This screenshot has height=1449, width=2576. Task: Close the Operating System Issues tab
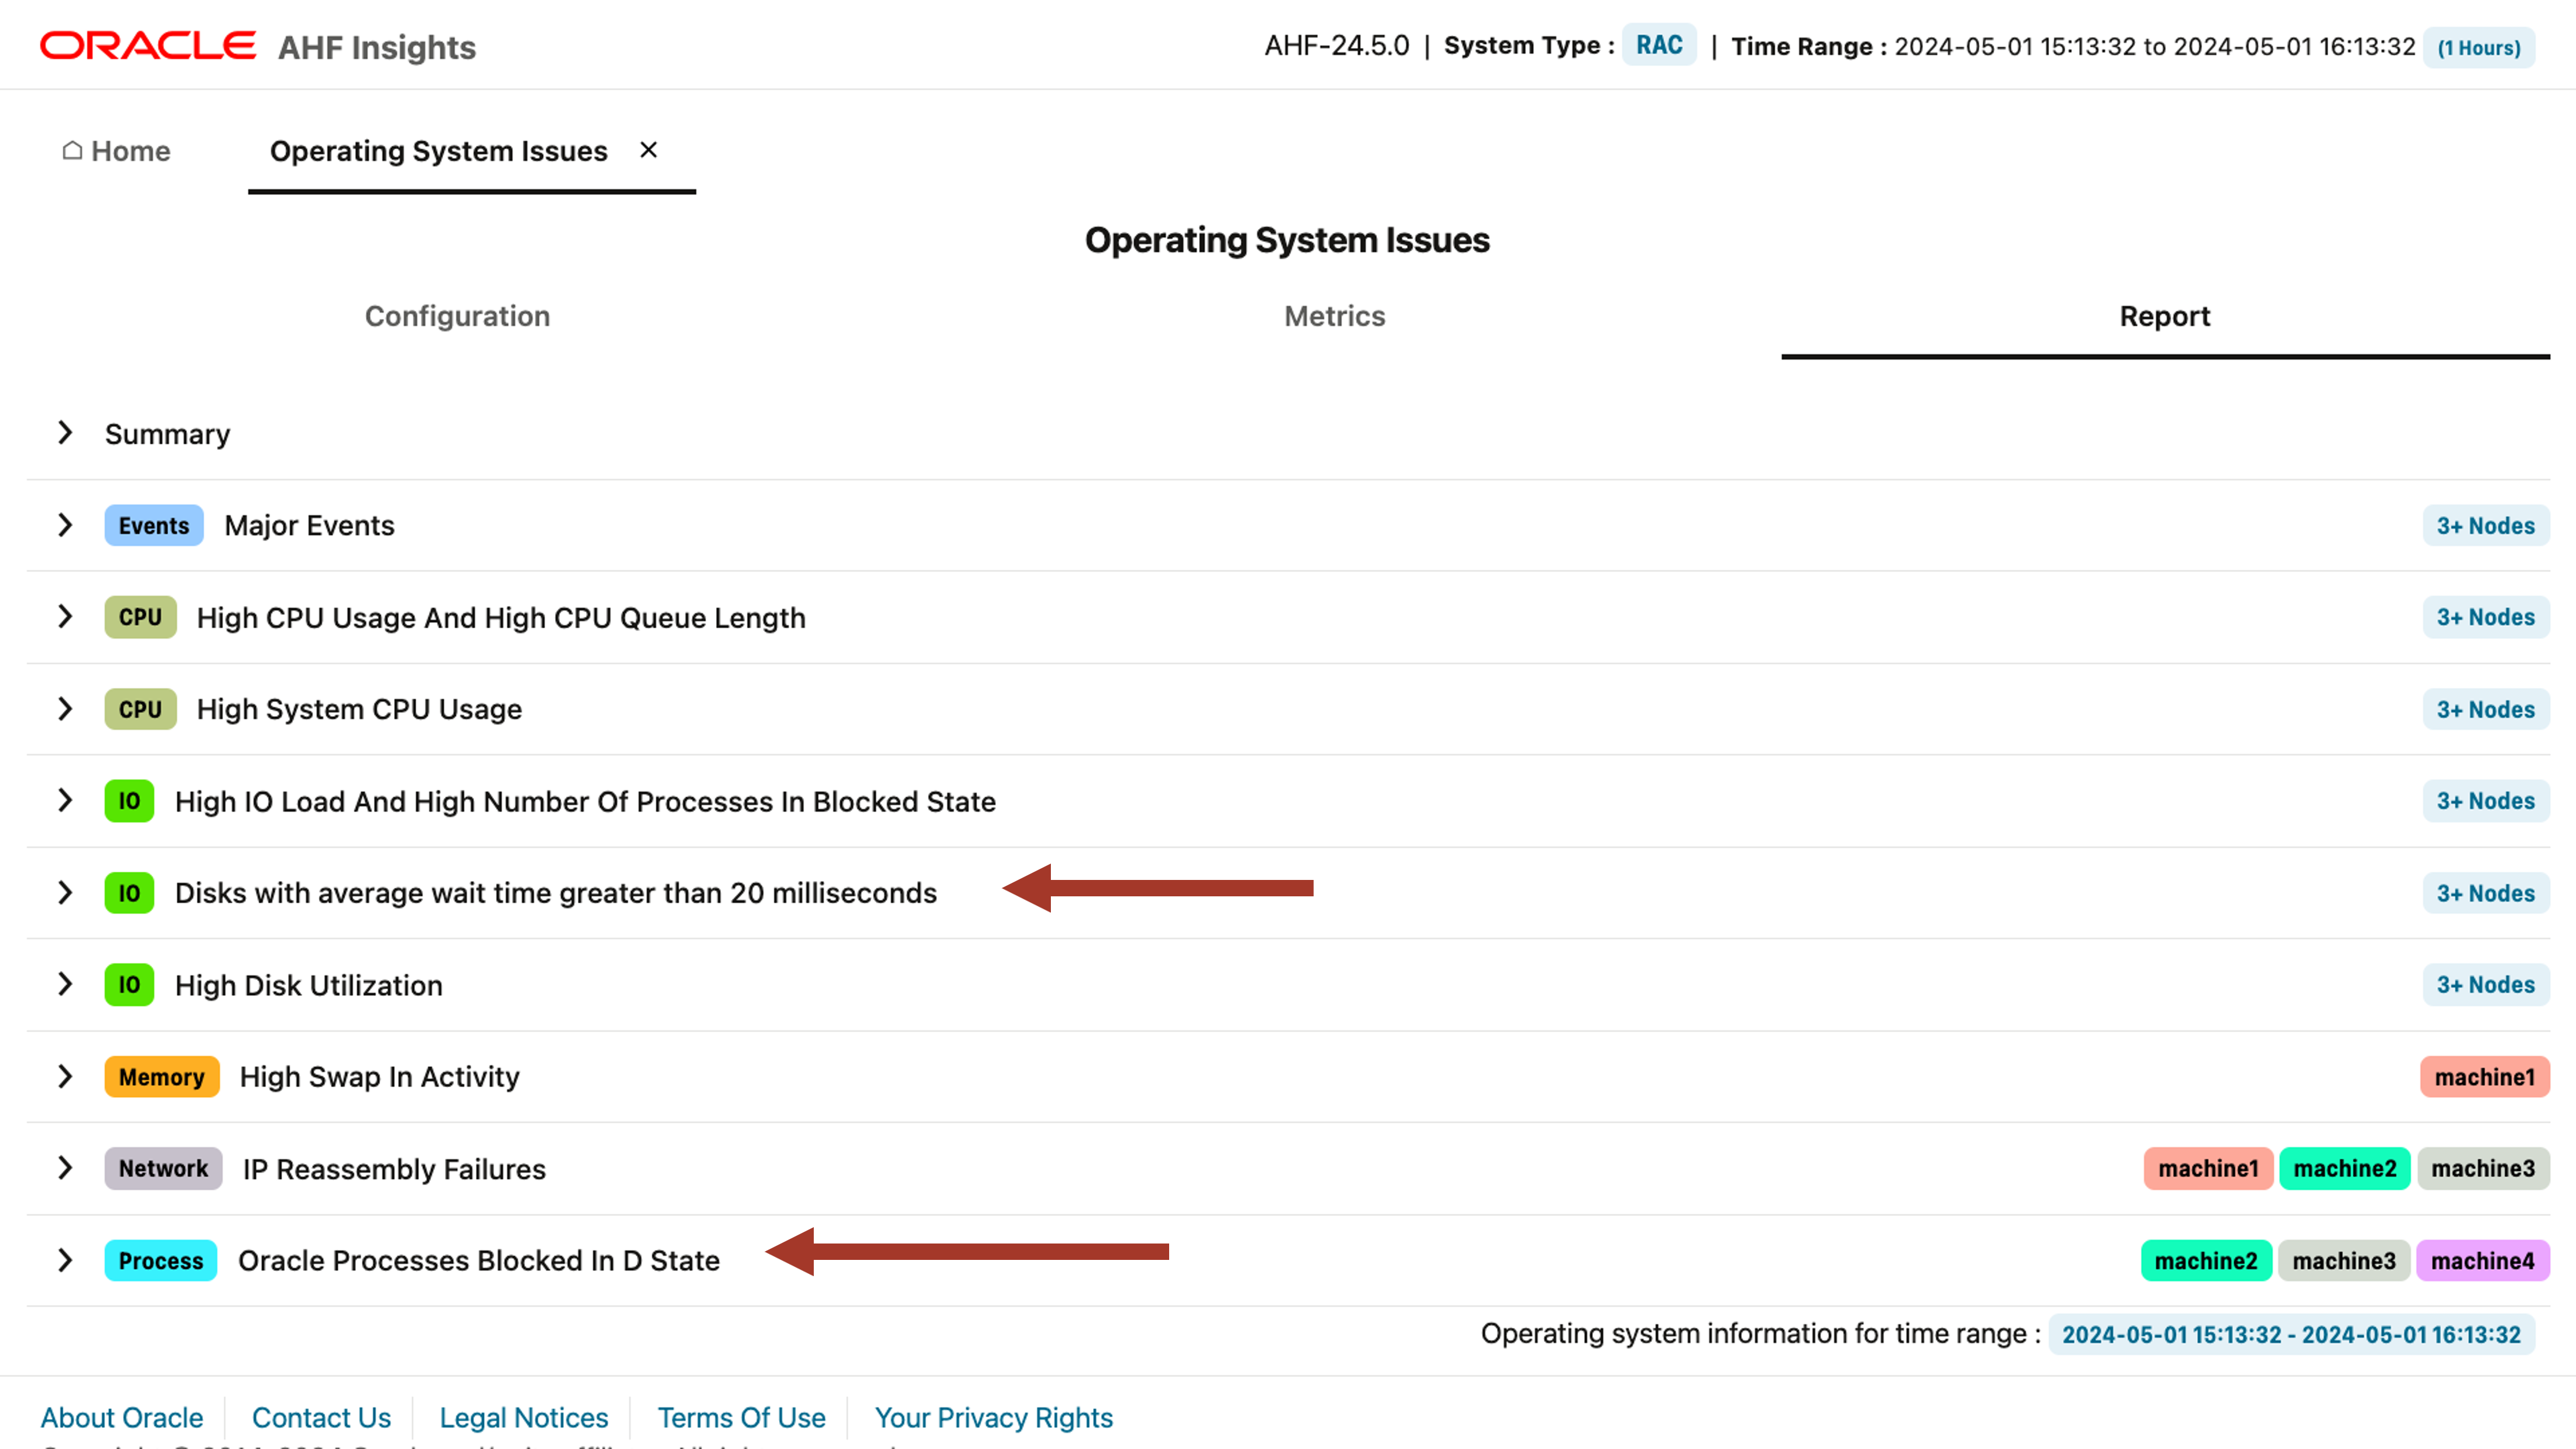648,150
